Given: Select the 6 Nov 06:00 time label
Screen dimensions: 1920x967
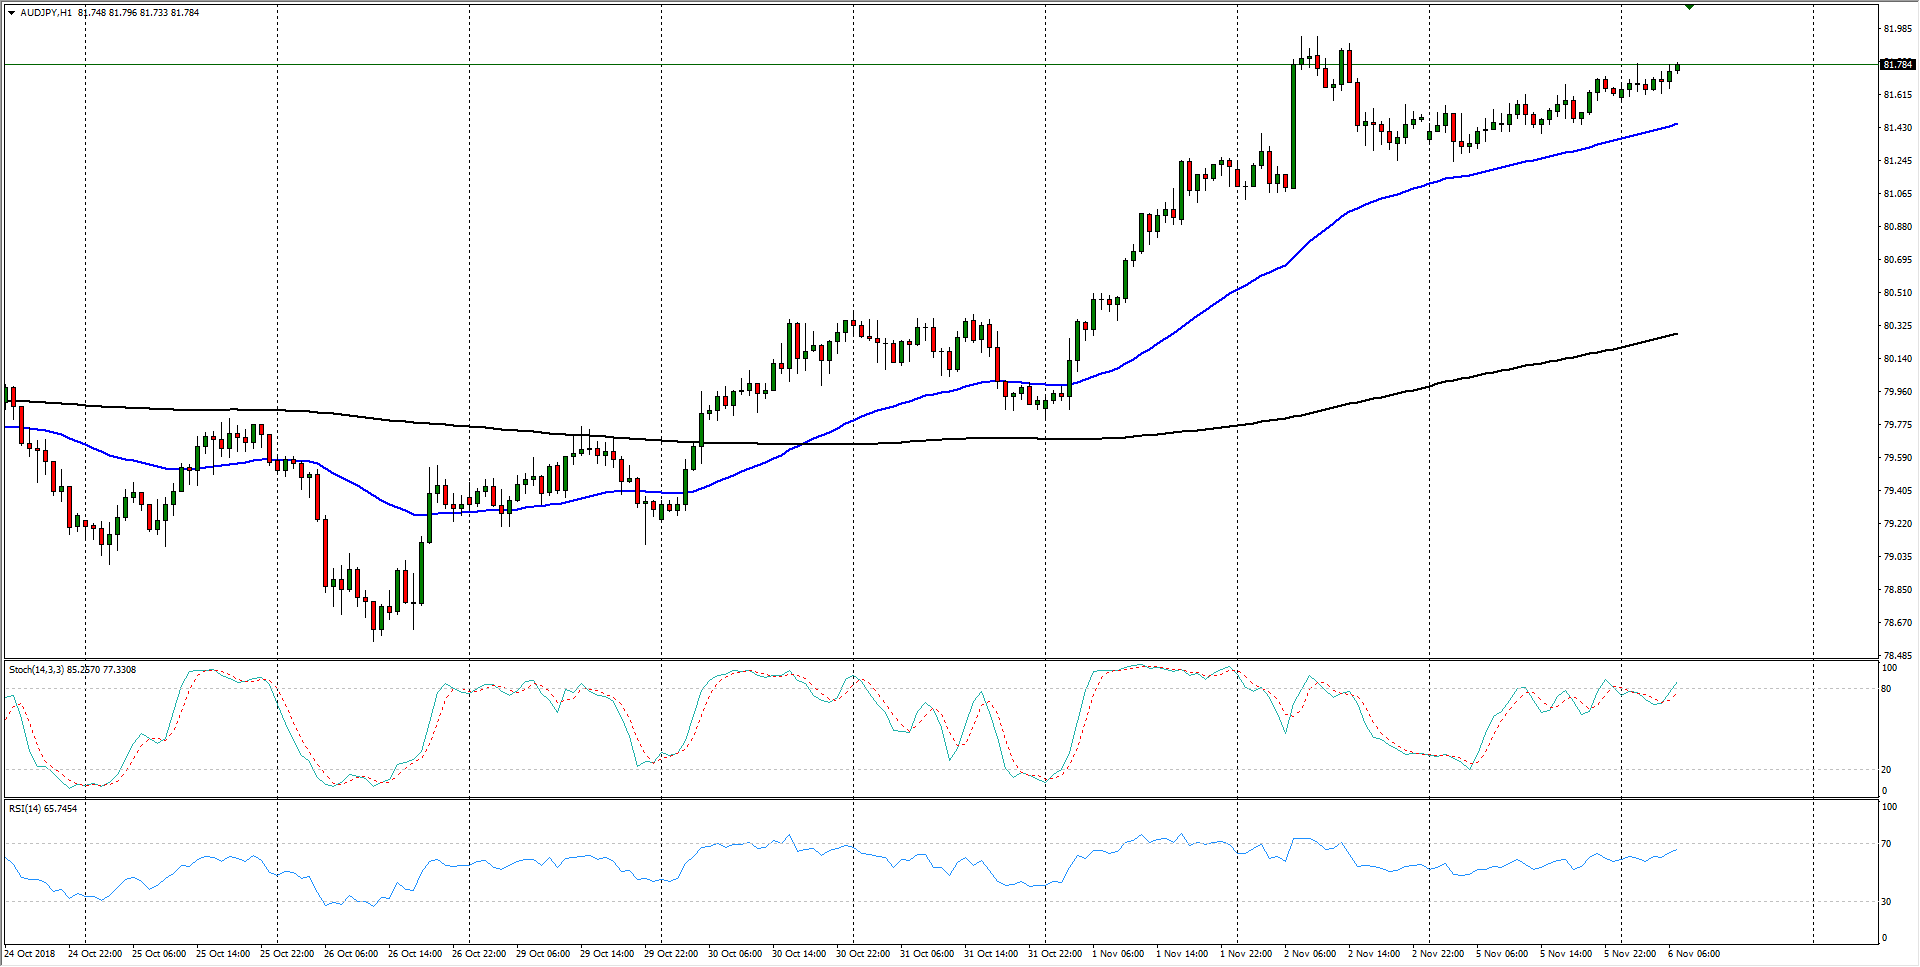Looking at the screenshot, I should tap(1694, 954).
